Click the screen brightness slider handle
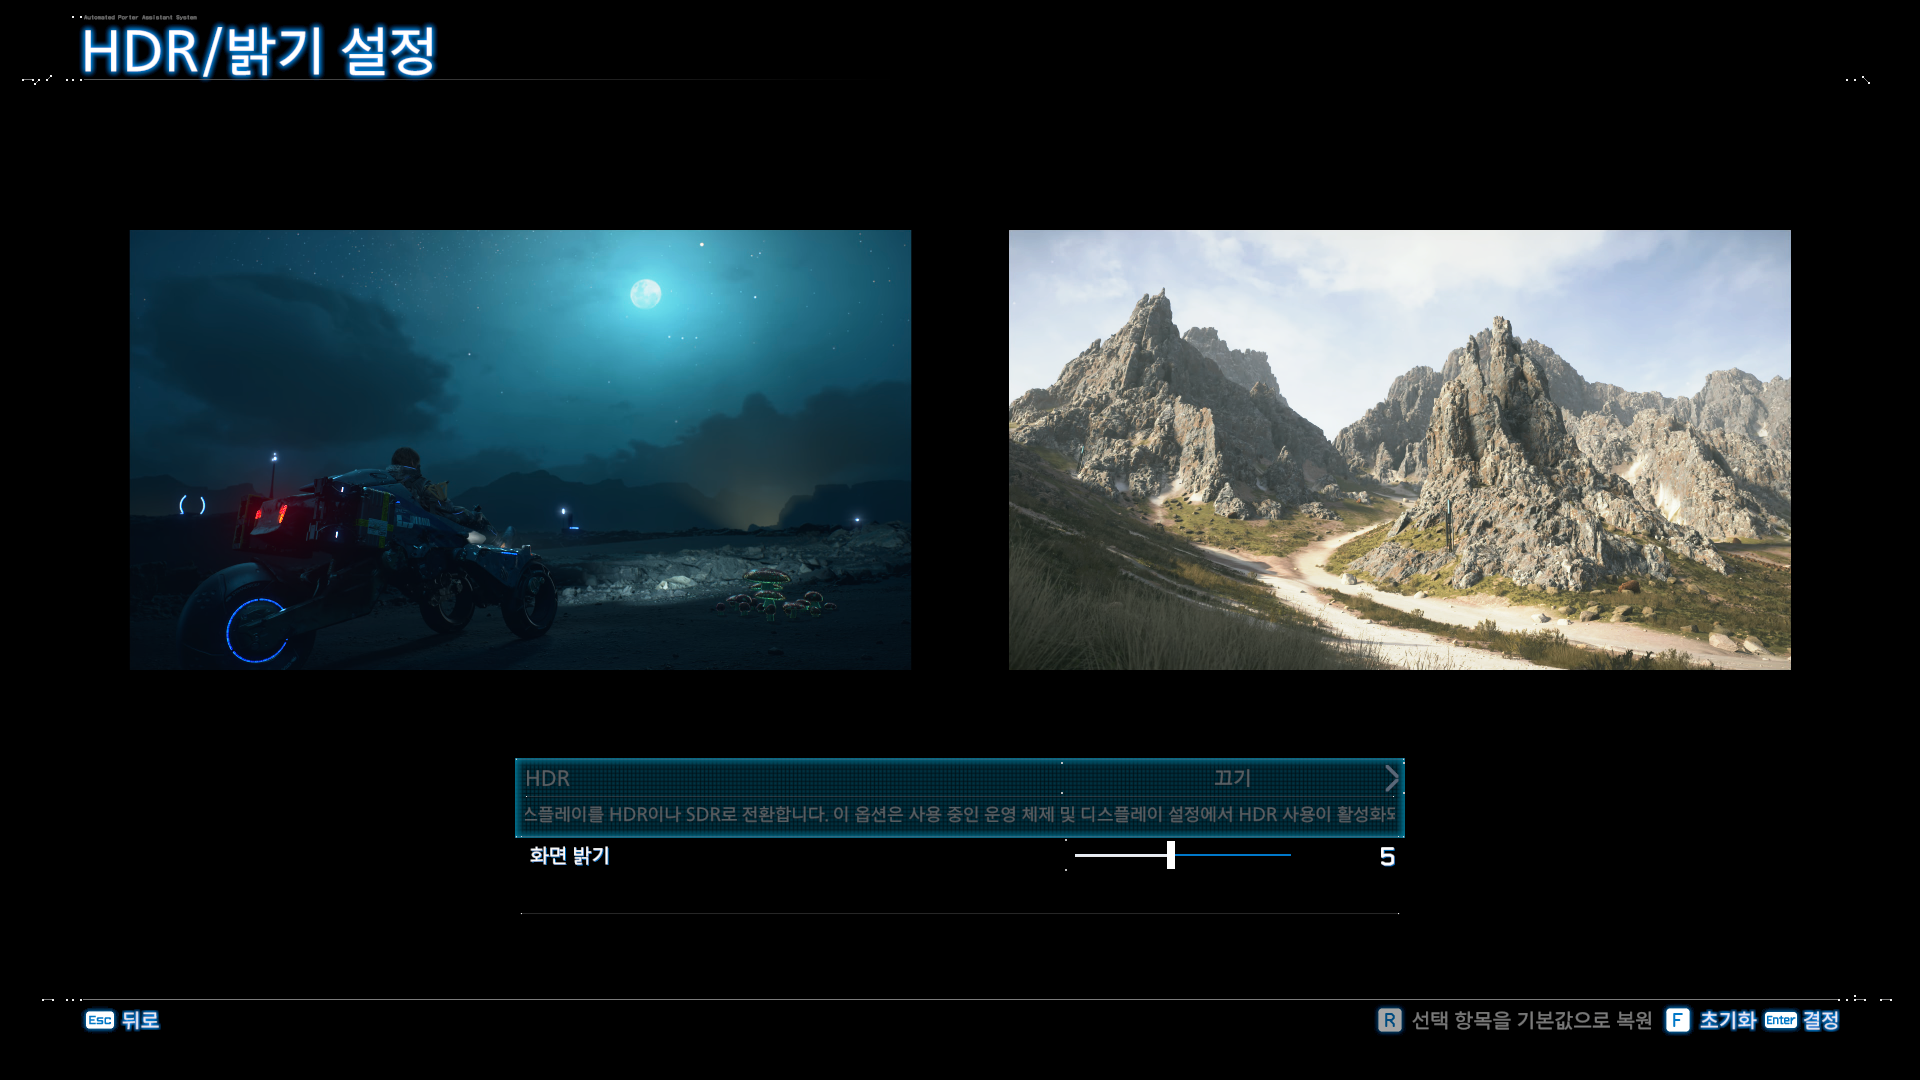Image resolution: width=1920 pixels, height=1080 pixels. [1170, 855]
